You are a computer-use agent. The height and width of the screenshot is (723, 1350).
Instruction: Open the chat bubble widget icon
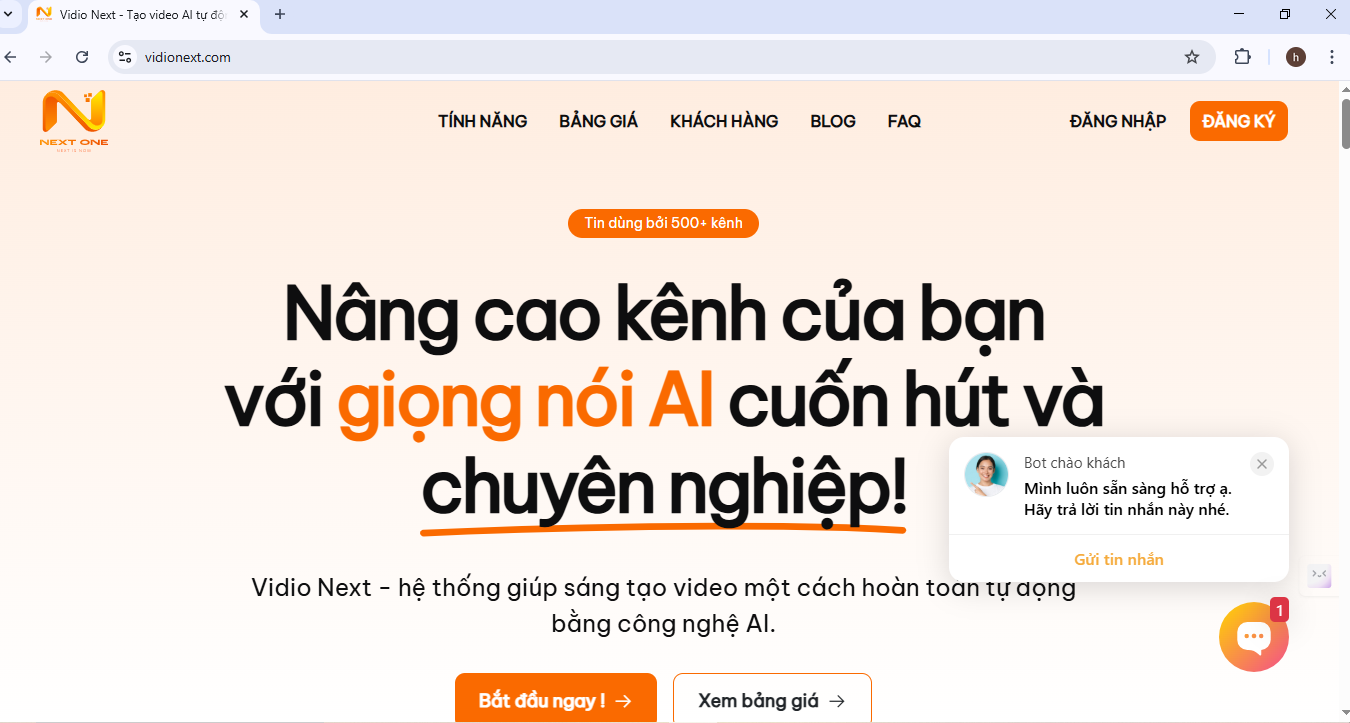1253,637
